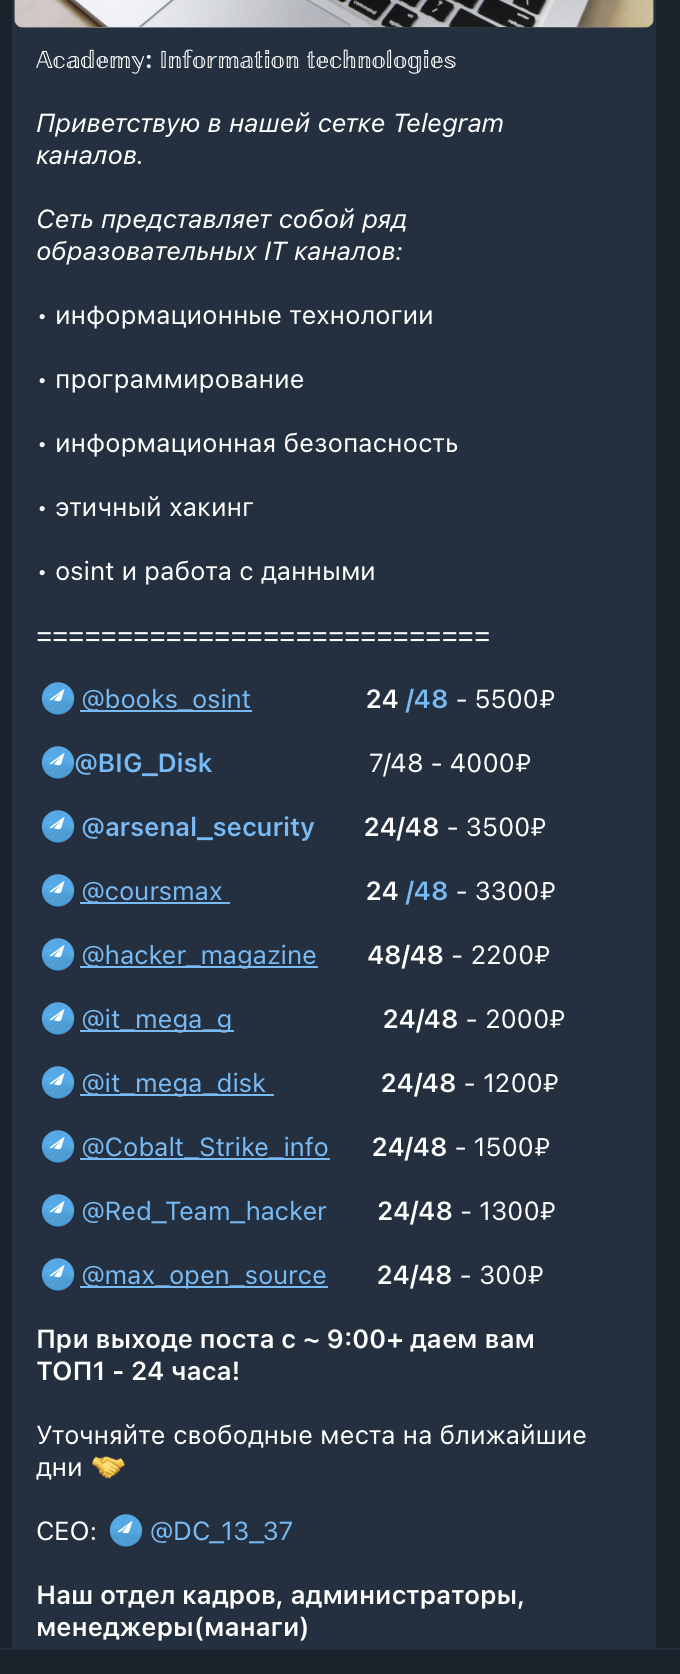Viewport: 680px width, 1674px height.
Task: Click Telegram icon beside @Cobalt_Strike_info
Action: (x=58, y=1147)
